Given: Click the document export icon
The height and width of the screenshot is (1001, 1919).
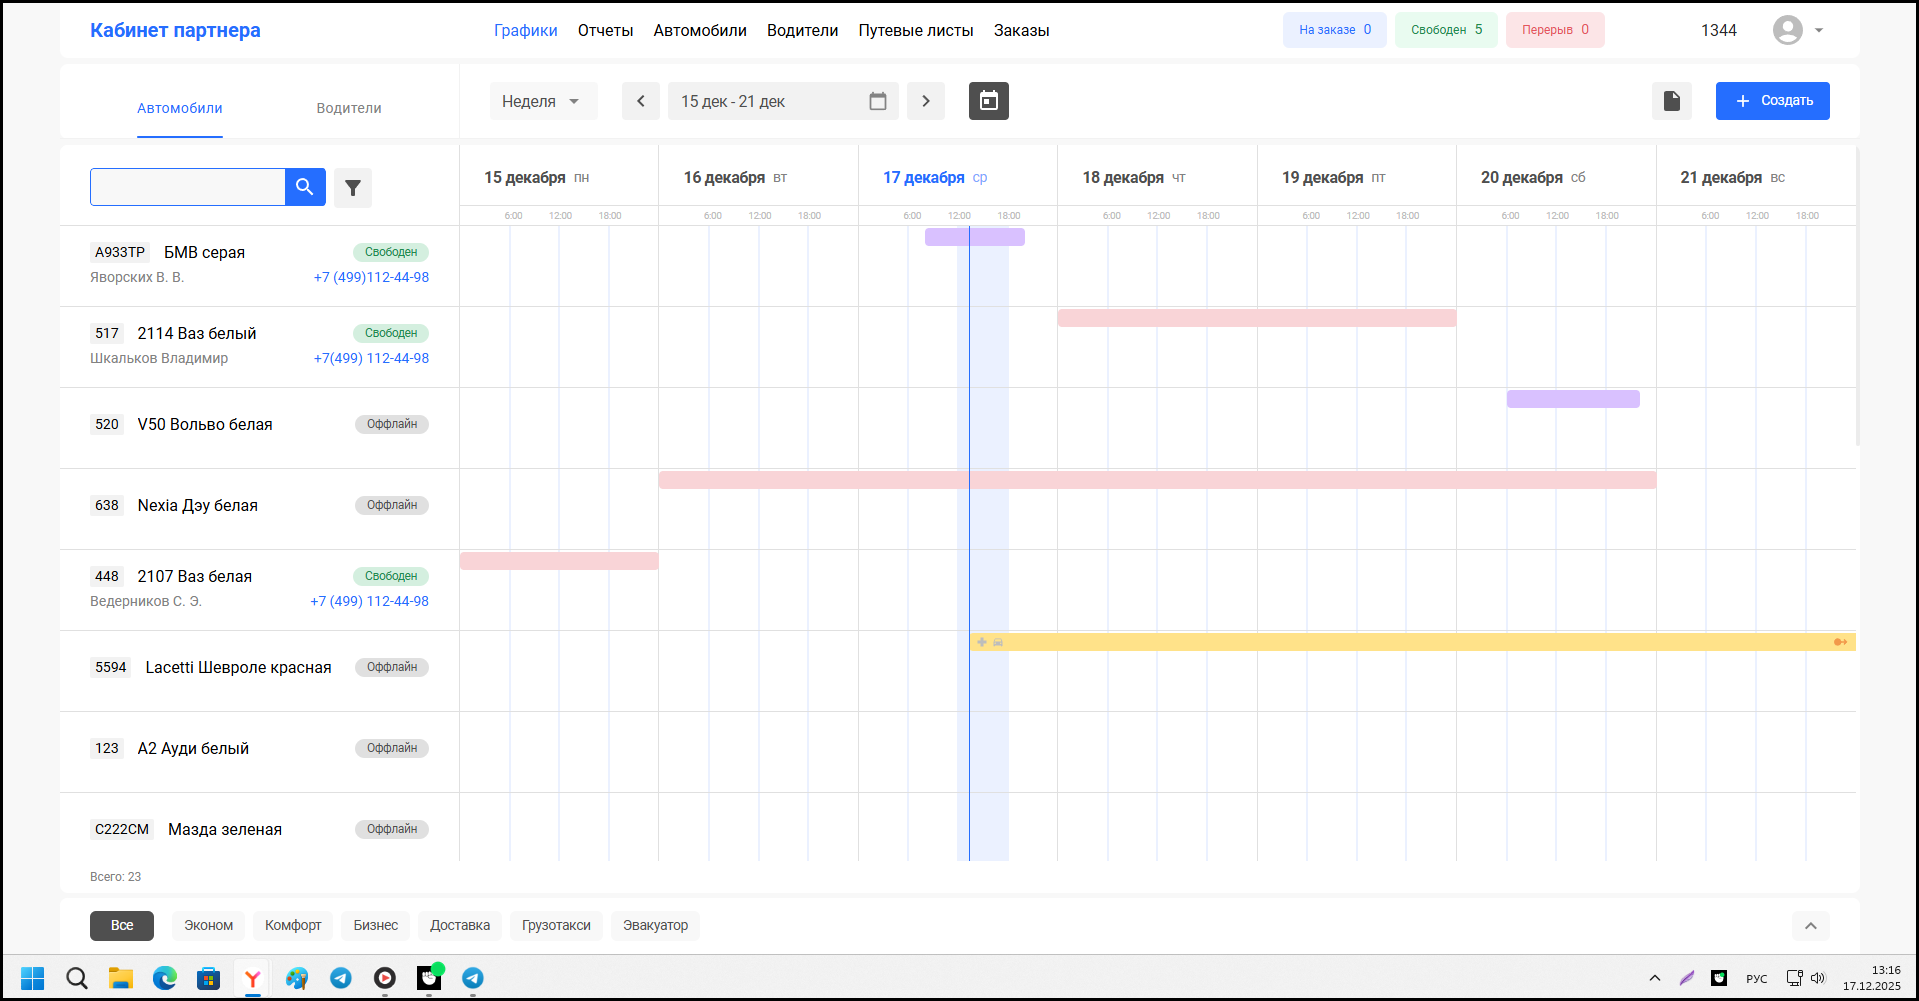Looking at the screenshot, I should [x=1671, y=101].
